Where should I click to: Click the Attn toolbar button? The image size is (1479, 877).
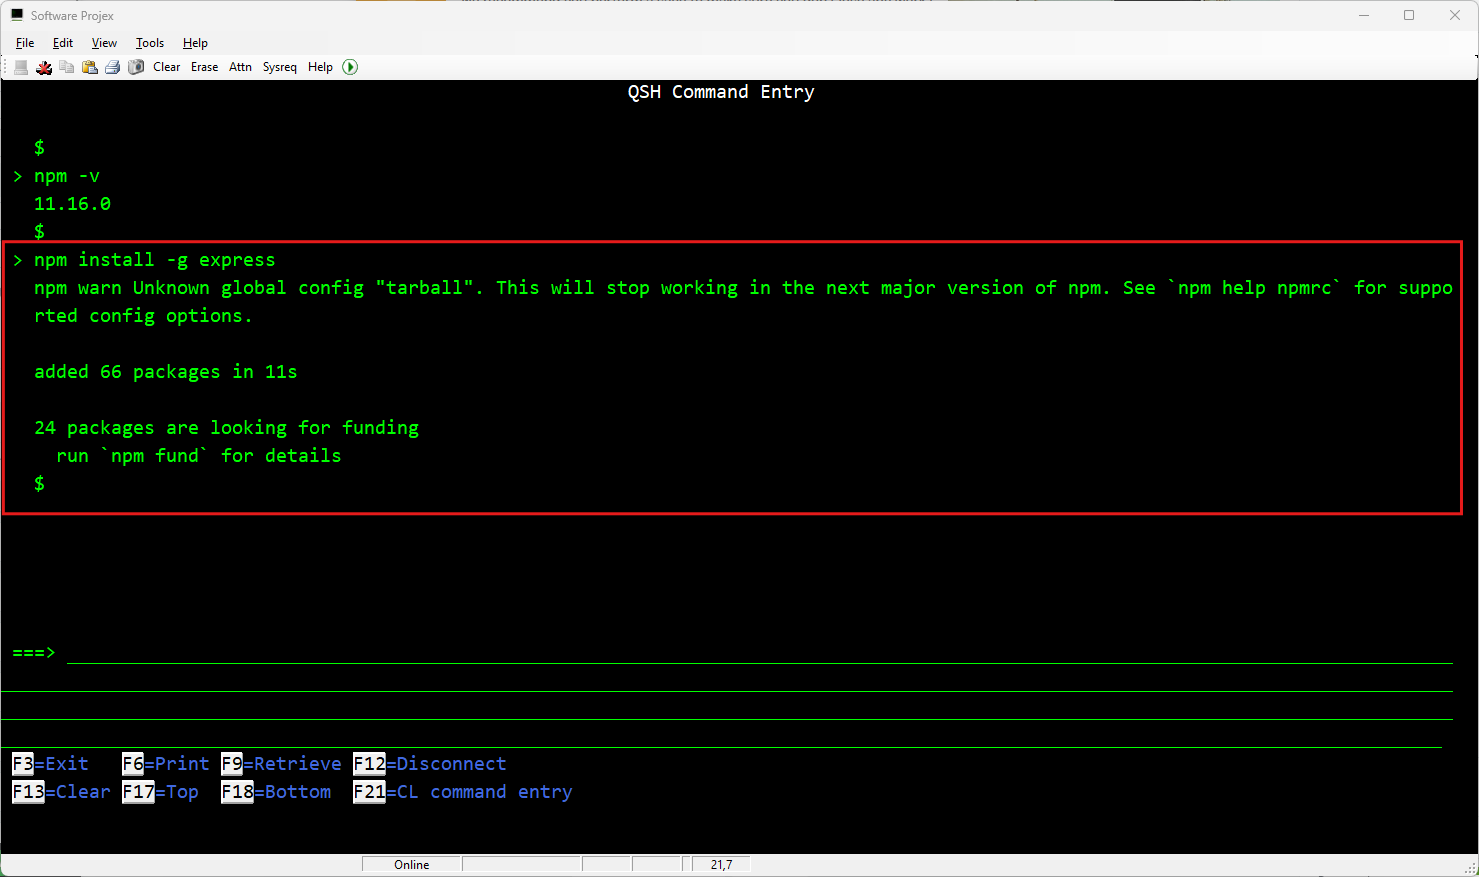click(x=241, y=67)
